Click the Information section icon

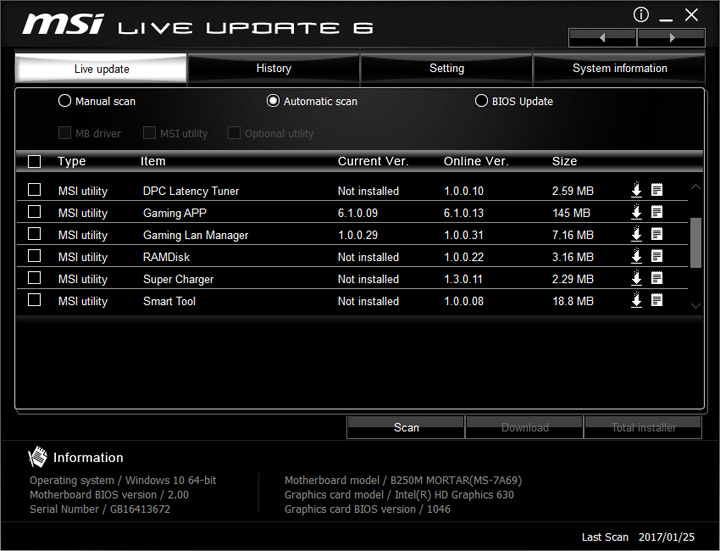click(38, 457)
